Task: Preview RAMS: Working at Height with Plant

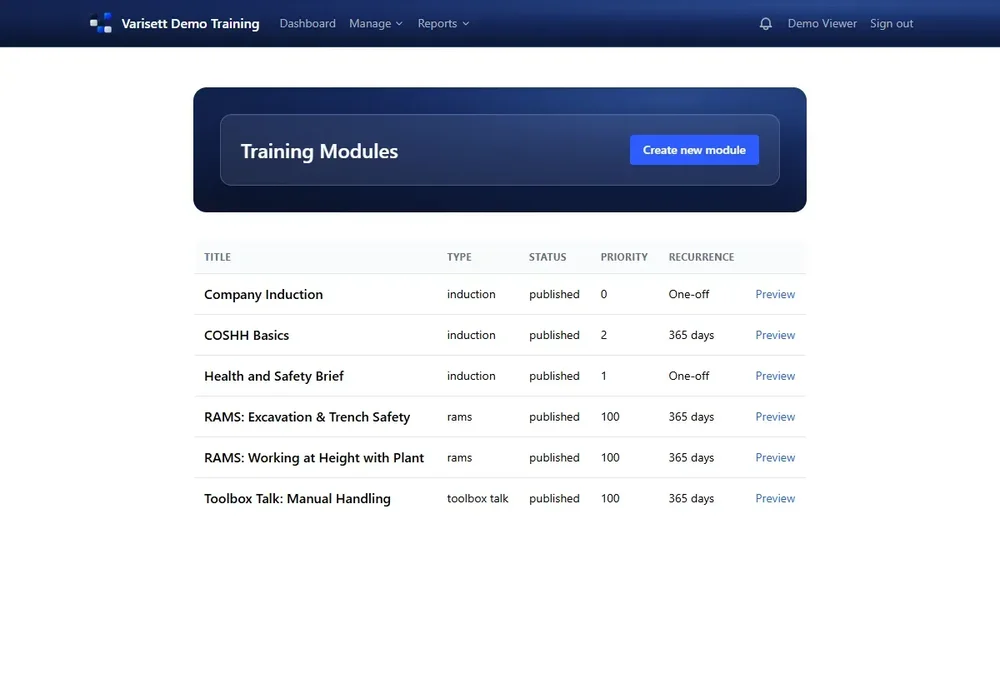Action: pos(775,457)
